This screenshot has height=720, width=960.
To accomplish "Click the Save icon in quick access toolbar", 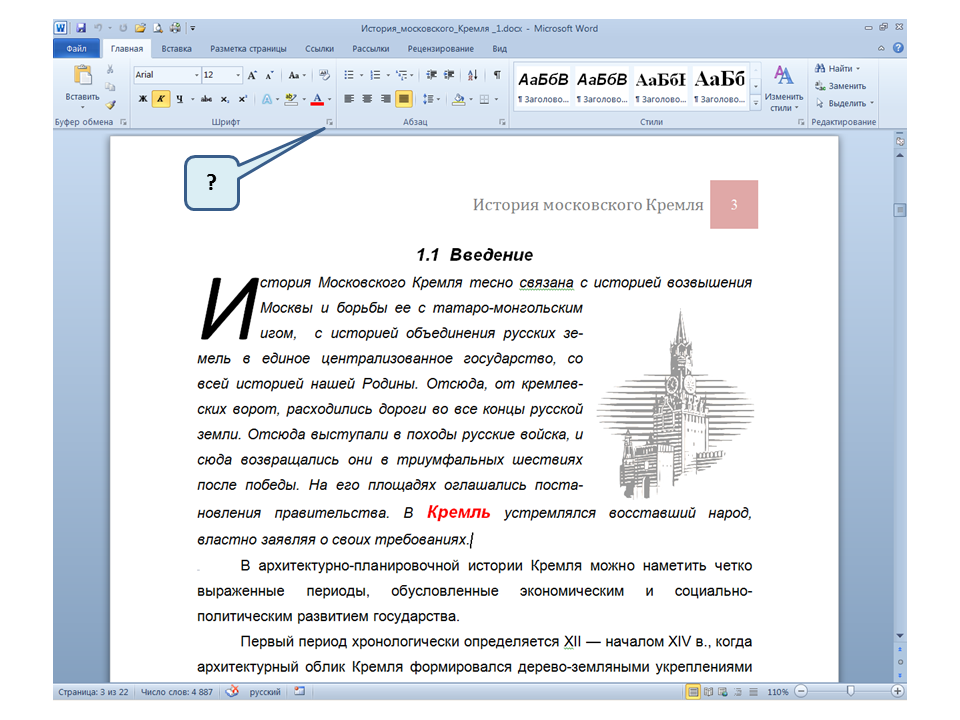I will [x=80, y=29].
